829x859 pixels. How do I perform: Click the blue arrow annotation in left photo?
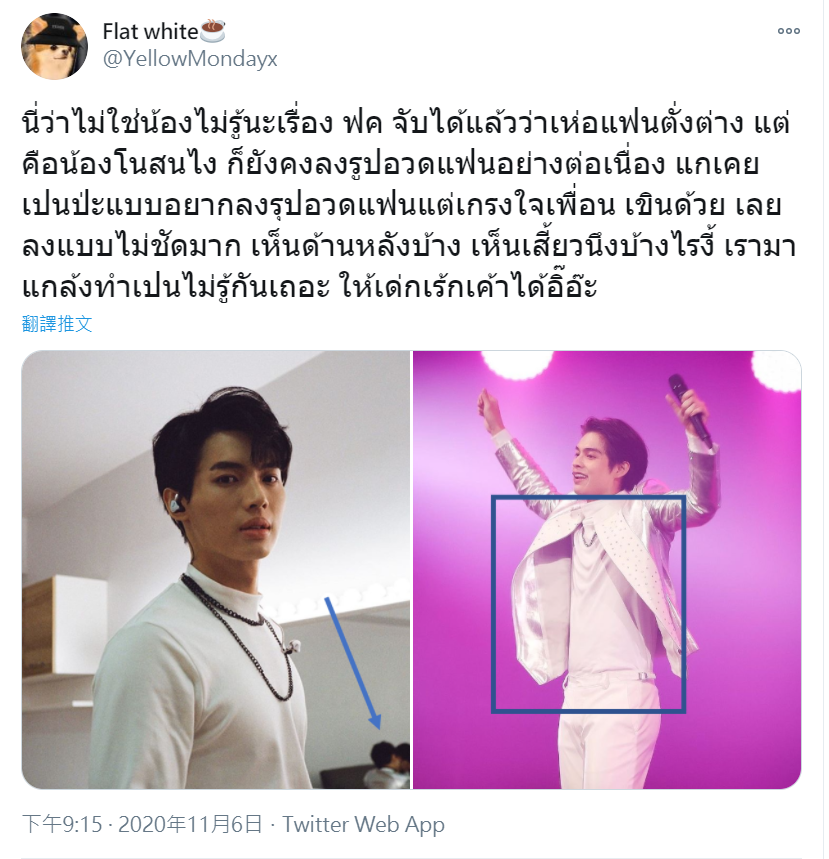point(353,663)
